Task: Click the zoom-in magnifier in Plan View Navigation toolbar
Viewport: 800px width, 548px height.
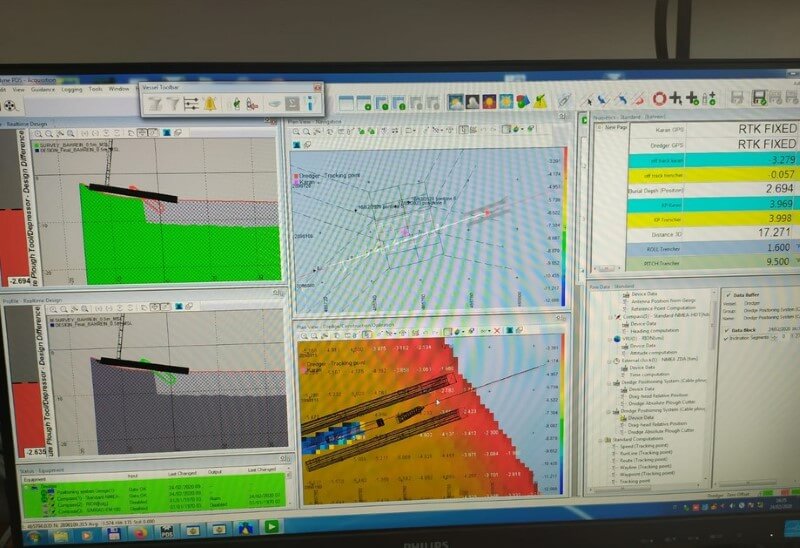Action: [x=296, y=132]
